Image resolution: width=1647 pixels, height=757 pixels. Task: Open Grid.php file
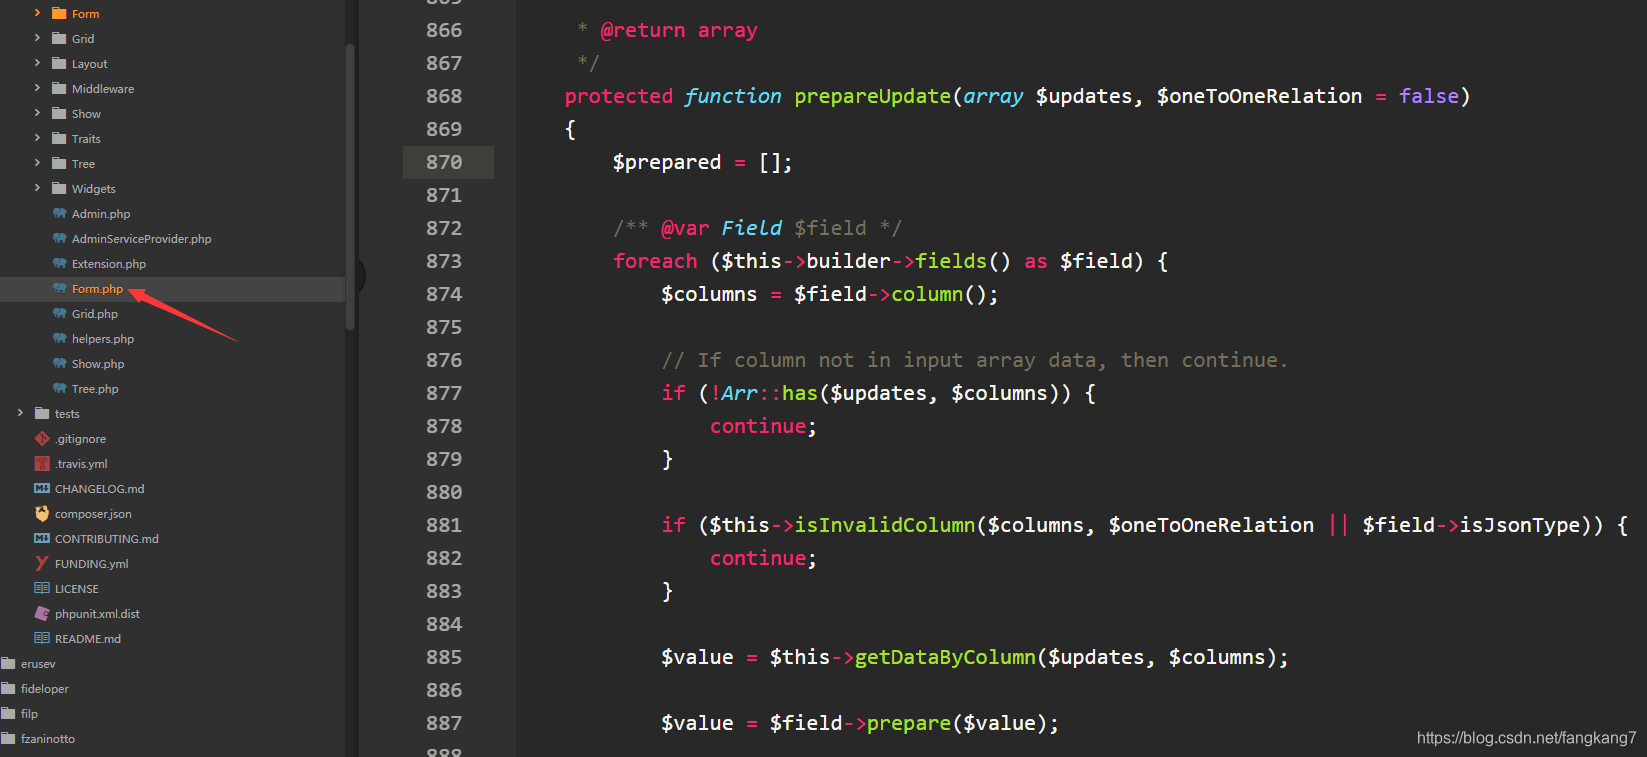(95, 314)
